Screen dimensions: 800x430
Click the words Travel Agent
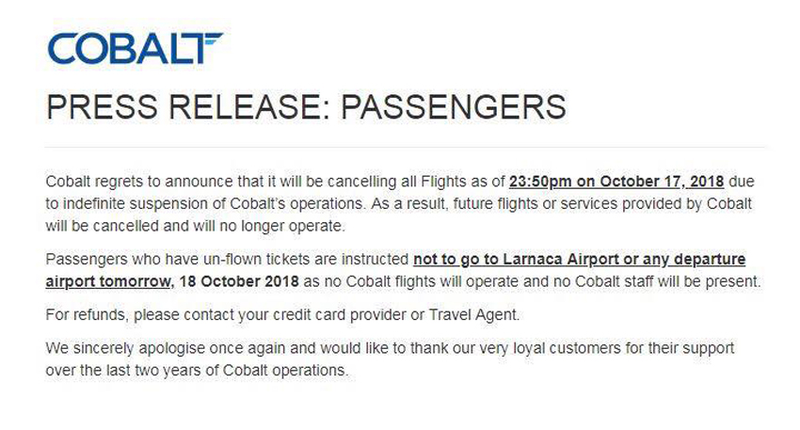coord(473,315)
